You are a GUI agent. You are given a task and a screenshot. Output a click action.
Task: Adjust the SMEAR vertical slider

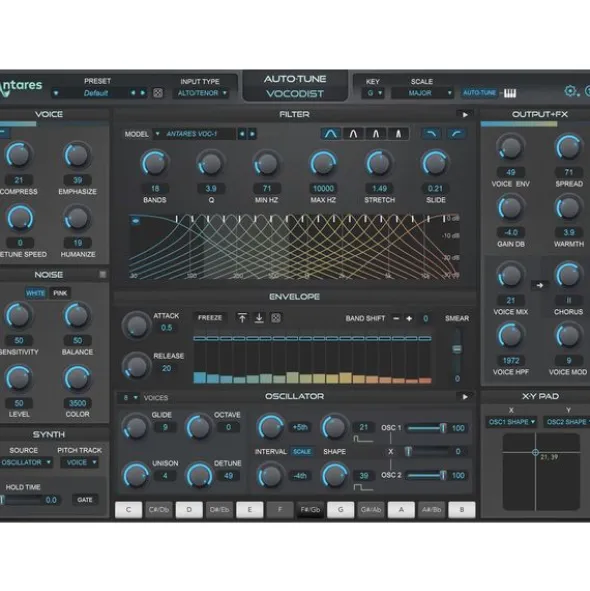click(457, 351)
